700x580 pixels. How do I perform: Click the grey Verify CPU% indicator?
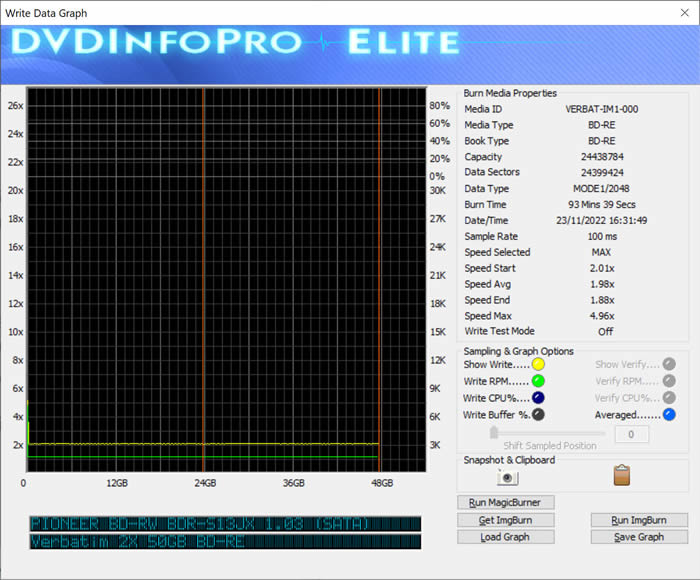point(669,398)
